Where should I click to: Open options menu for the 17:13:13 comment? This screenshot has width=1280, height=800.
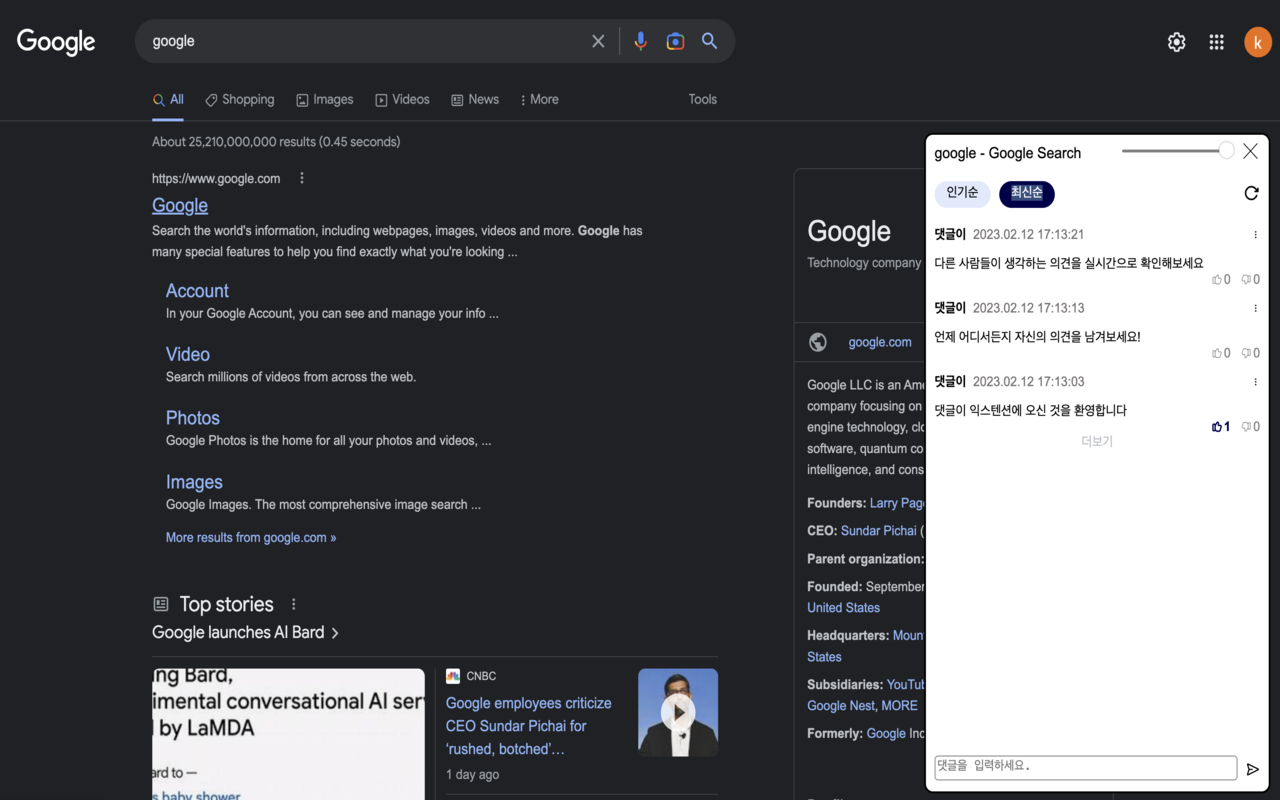click(x=1256, y=308)
